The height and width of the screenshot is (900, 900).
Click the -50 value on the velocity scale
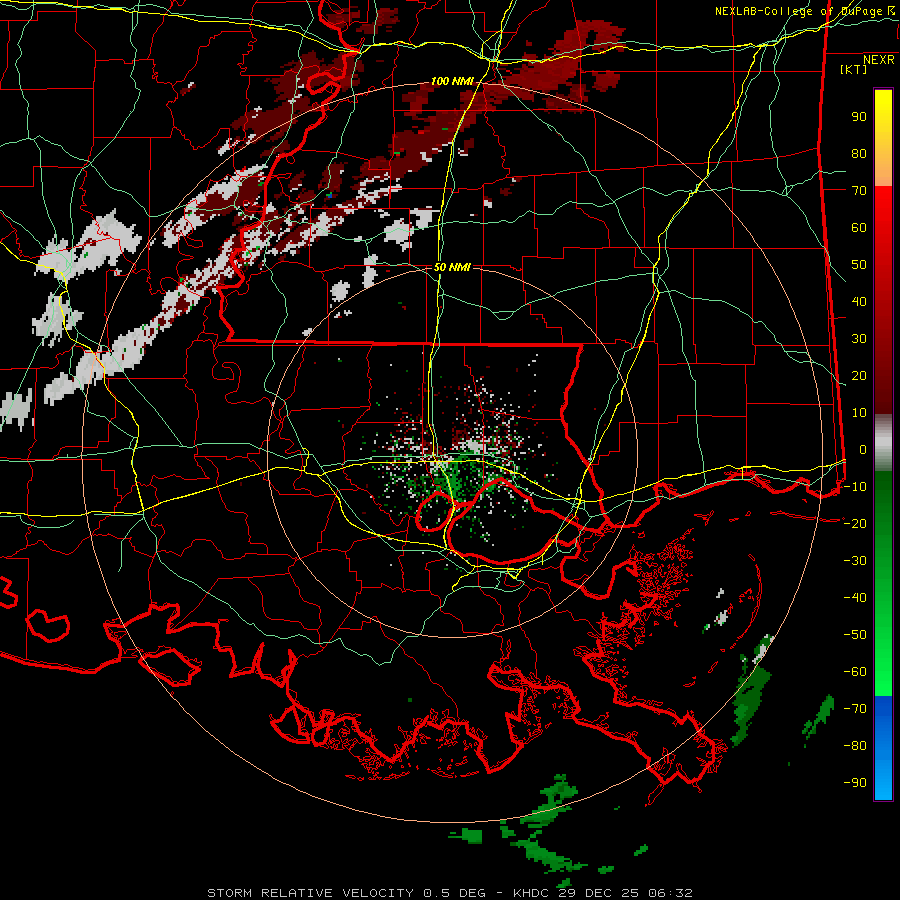coord(855,635)
